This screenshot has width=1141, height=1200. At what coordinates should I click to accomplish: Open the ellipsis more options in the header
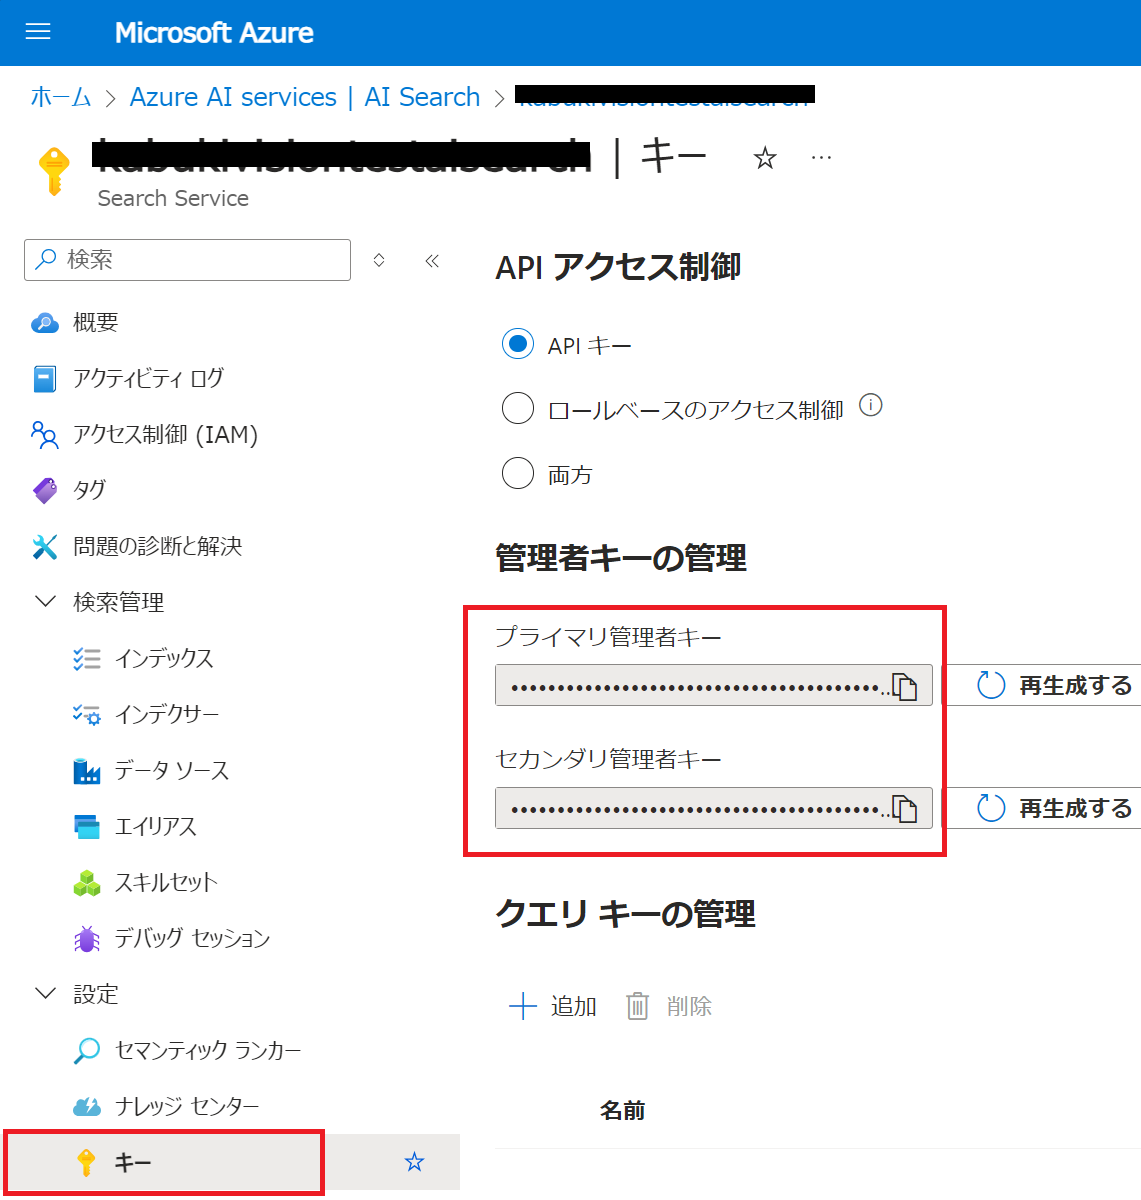click(821, 157)
